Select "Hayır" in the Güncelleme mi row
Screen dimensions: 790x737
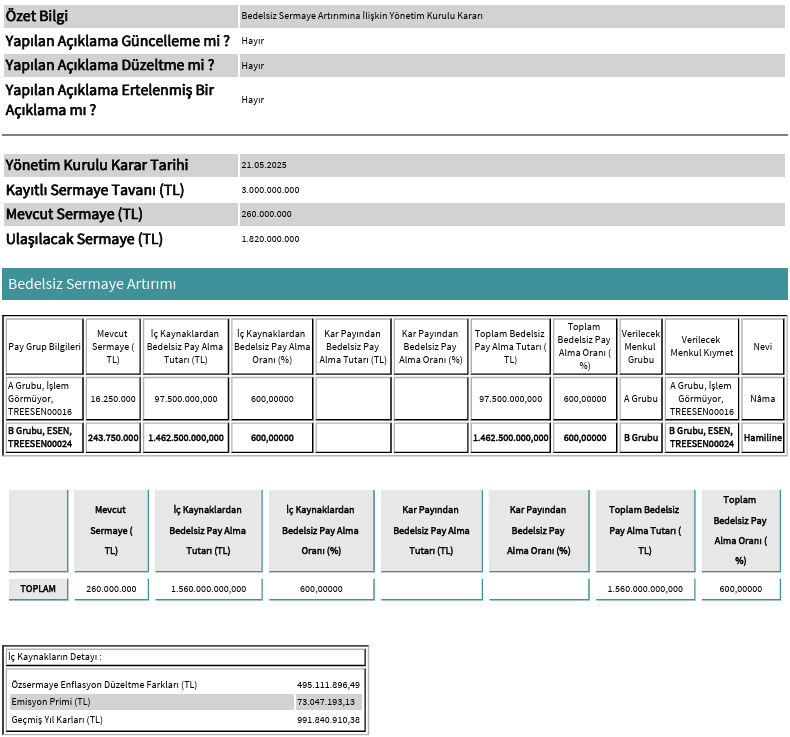(x=252, y=41)
